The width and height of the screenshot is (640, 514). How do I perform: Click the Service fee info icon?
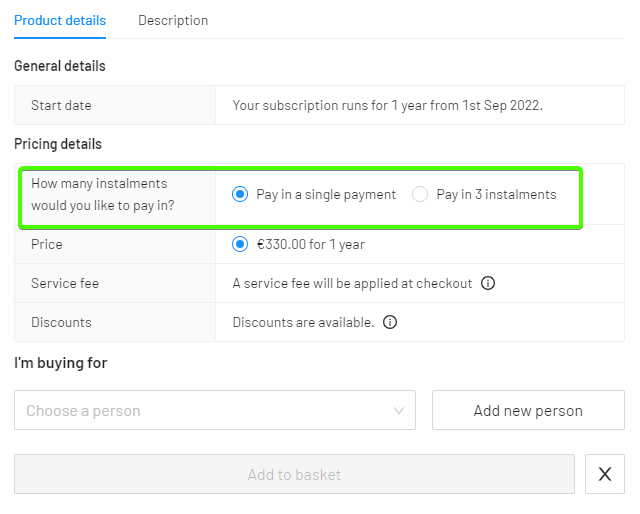(x=488, y=283)
